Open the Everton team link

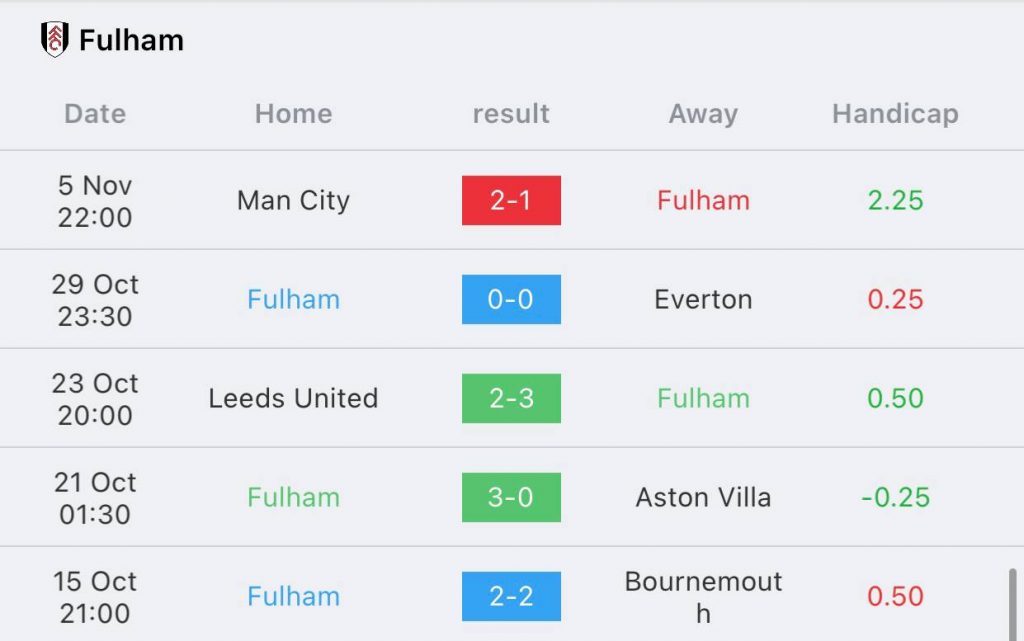click(x=703, y=299)
